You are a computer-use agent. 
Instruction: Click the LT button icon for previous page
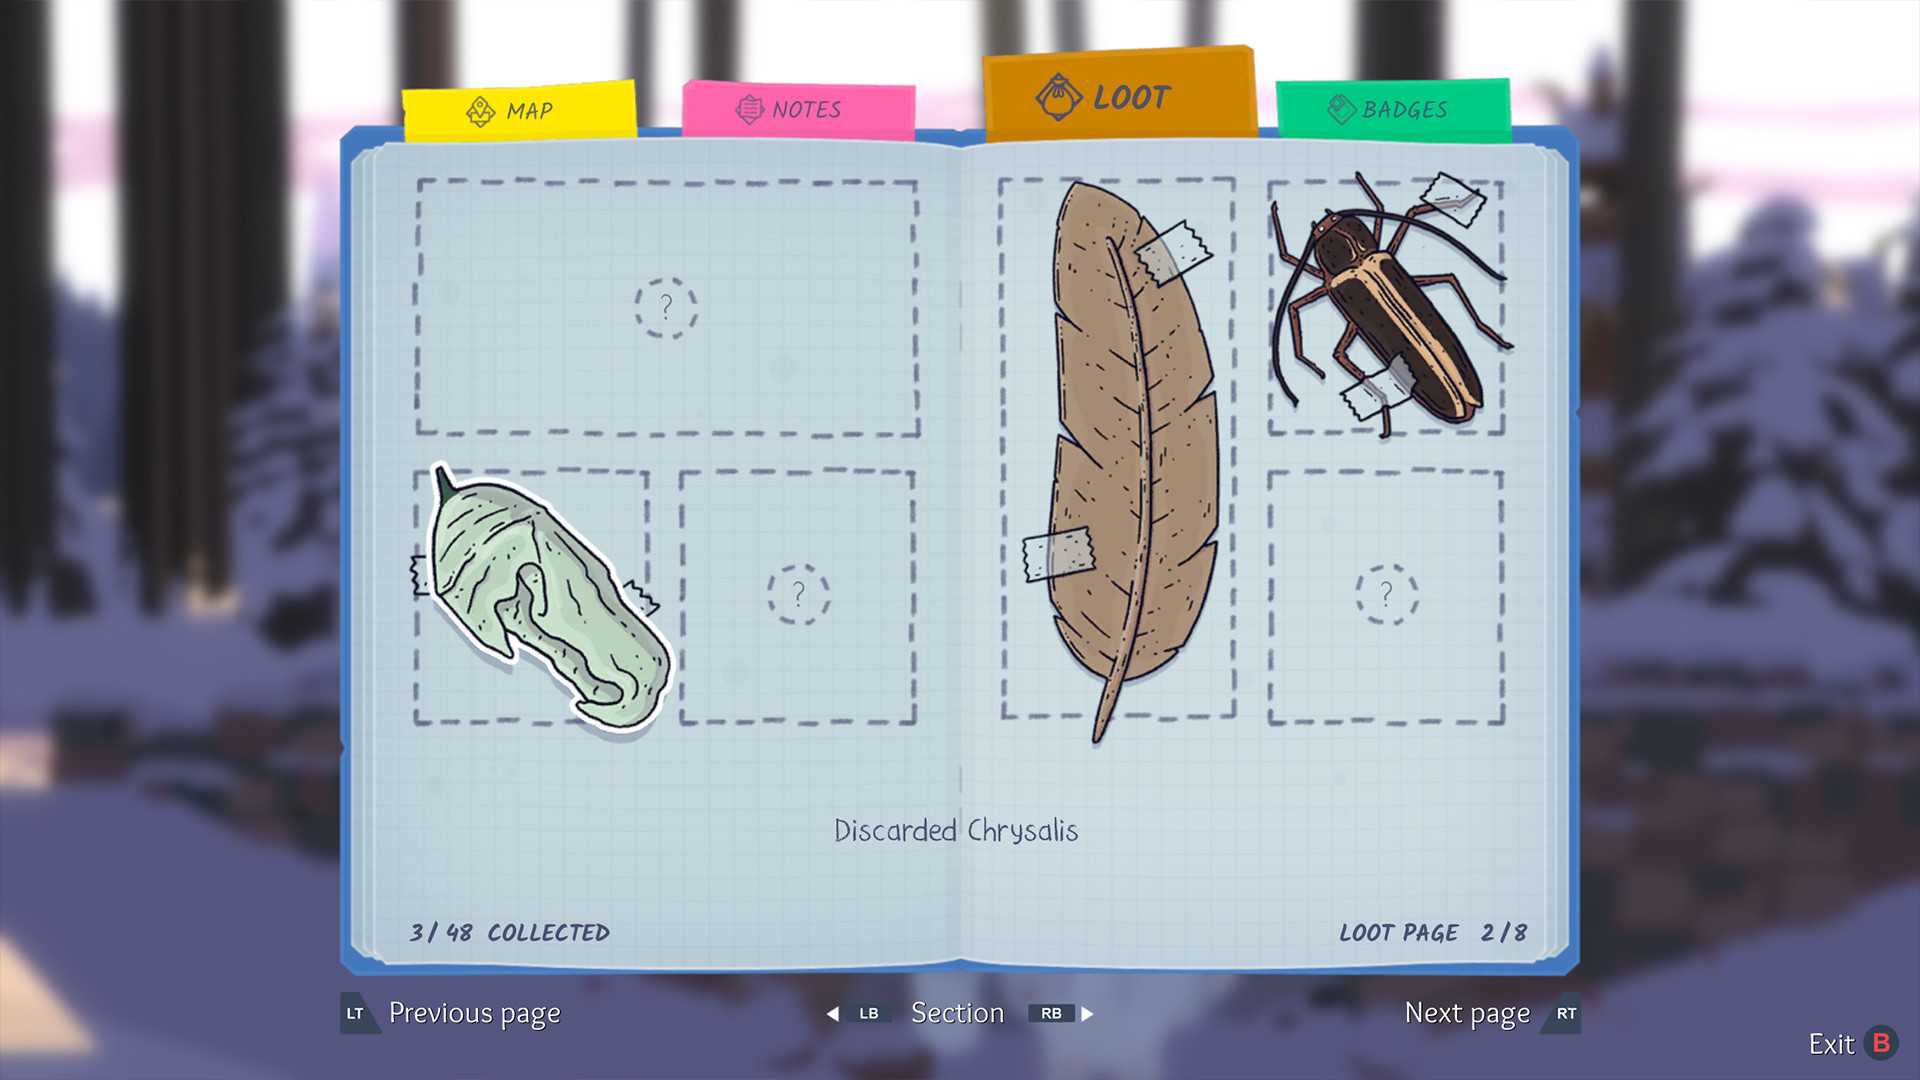pos(357,1013)
